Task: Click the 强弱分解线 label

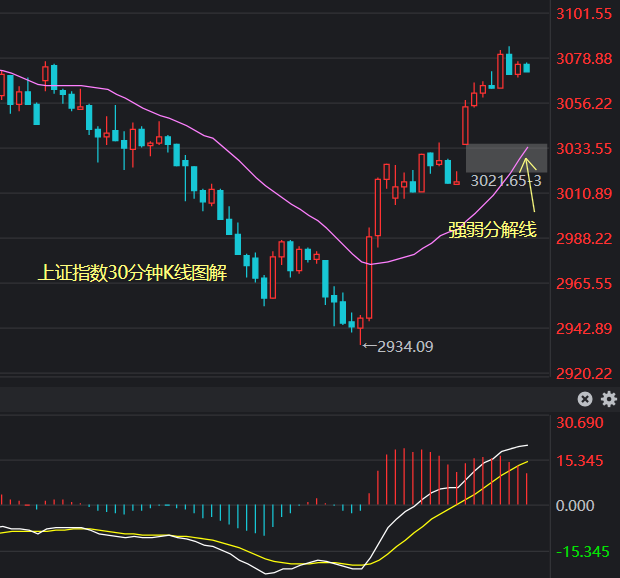Action: [x=493, y=230]
